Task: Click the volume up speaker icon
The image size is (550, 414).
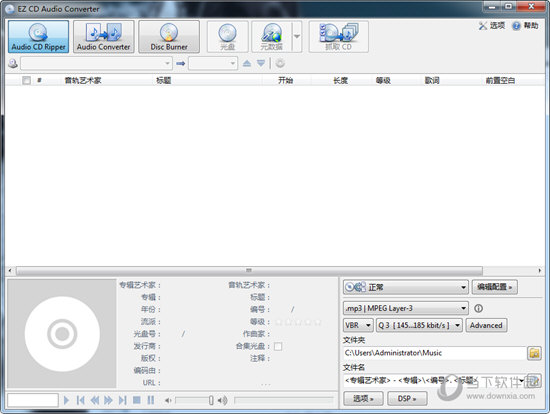Action: tap(222, 400)
